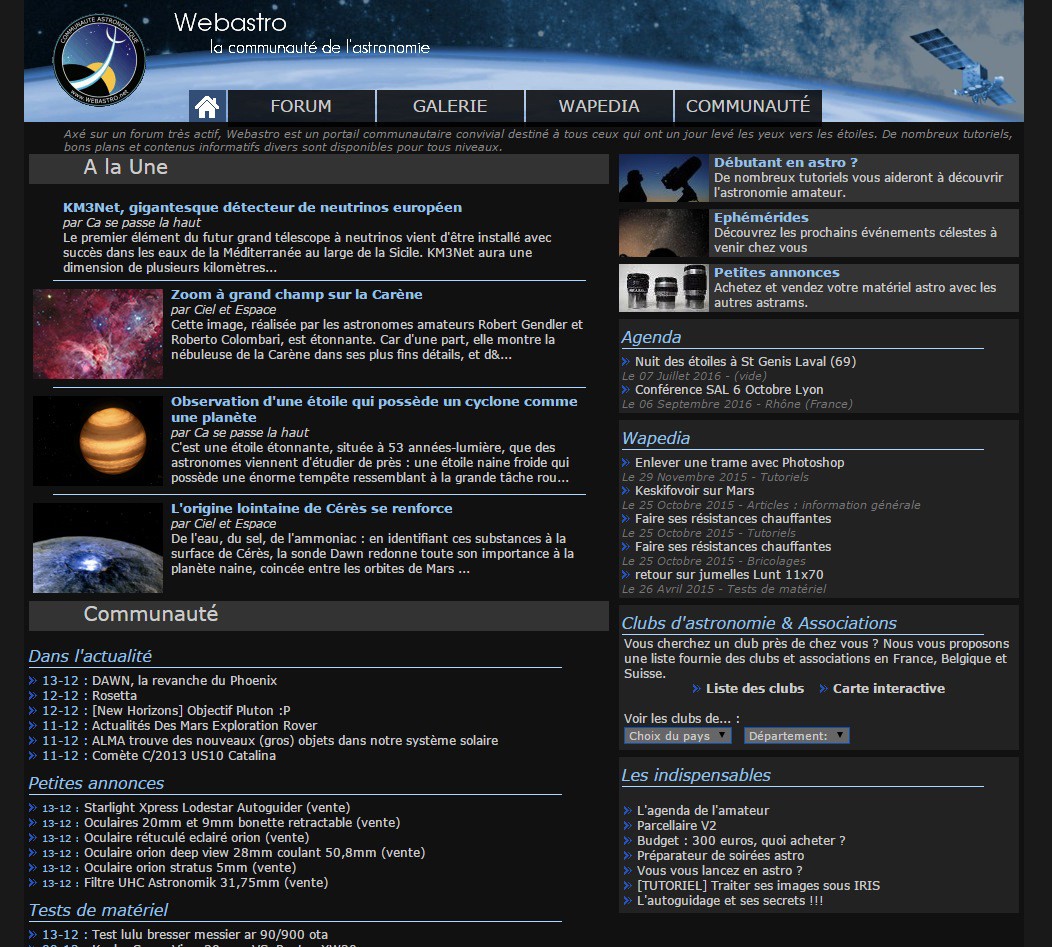1052x947 pixels.
Task: Open Petites annonces link in right panel
Action: (x=776, y=272)
